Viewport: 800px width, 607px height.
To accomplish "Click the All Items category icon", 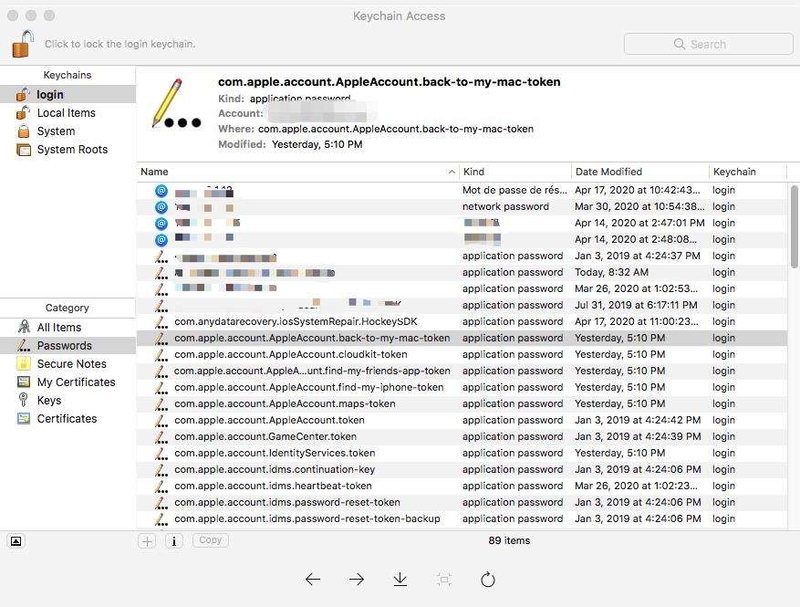I will pos(23,327).
